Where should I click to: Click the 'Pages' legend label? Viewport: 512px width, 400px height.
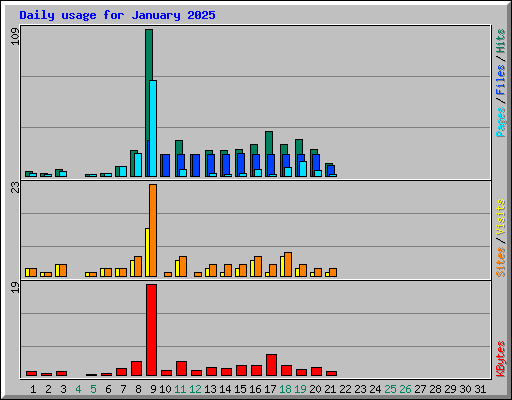[500, 122]
